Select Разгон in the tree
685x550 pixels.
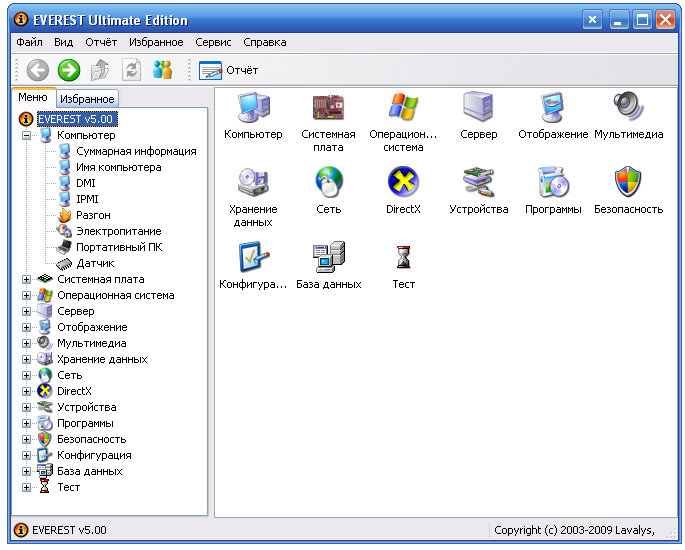(x=93, y=215)
